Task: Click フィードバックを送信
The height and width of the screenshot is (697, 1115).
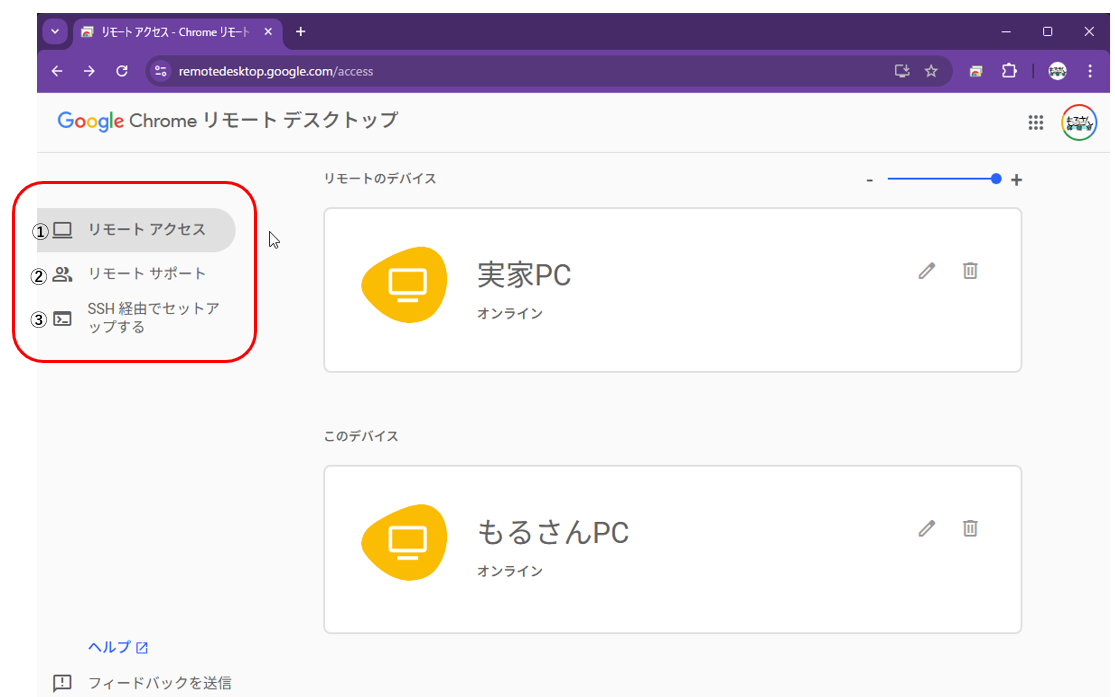Action: (159, 683)
